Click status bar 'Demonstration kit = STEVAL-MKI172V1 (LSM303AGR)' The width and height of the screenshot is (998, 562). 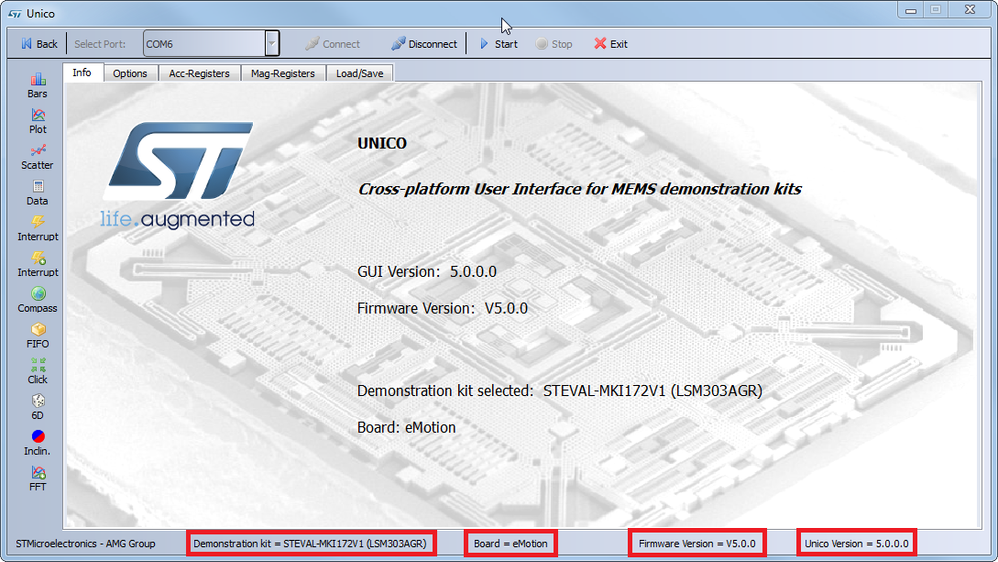pyautogui.click(x=310, y=544)
